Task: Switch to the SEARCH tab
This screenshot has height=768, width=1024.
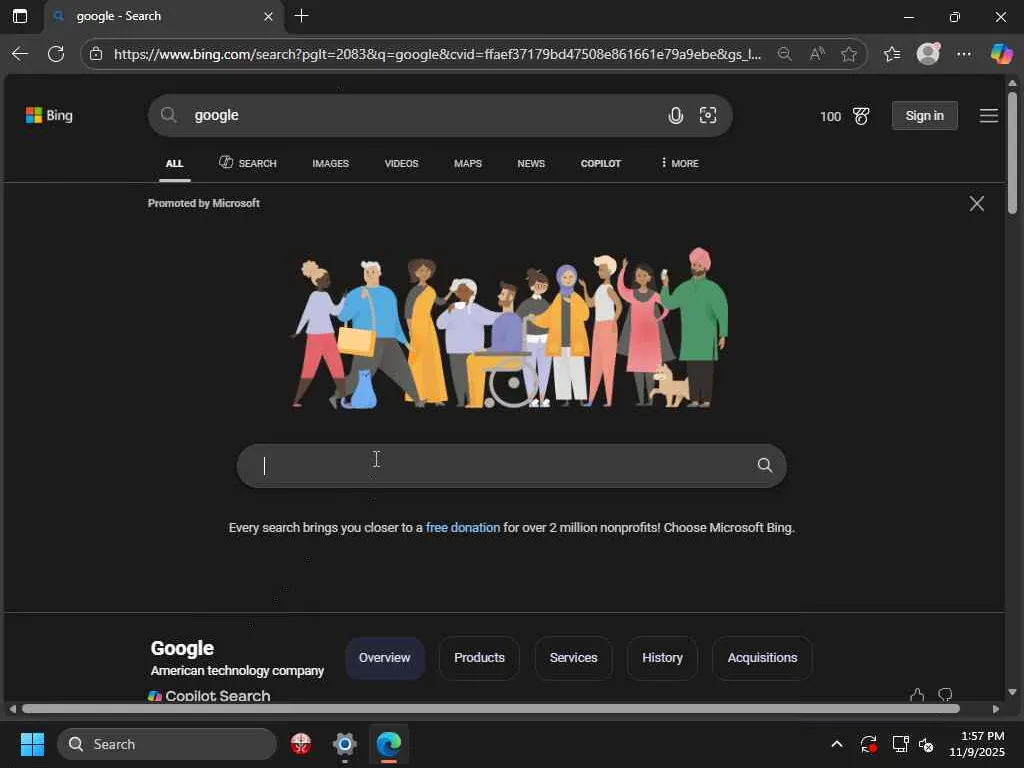Action: tap(248, 163)
